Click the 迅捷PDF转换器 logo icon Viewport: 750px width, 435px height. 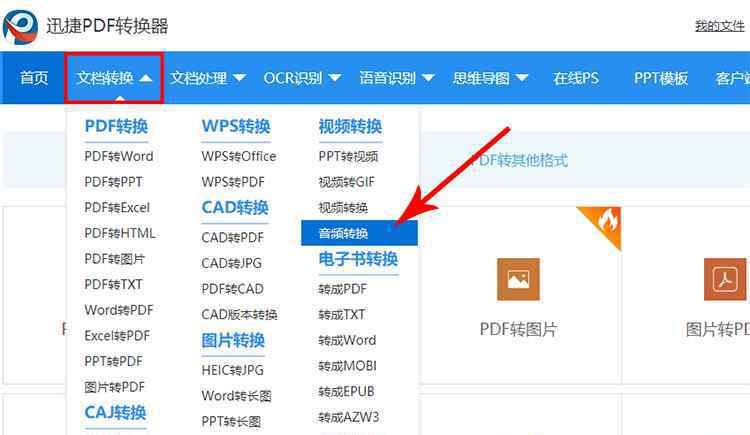pyautogui.click(x=20, y=26)
